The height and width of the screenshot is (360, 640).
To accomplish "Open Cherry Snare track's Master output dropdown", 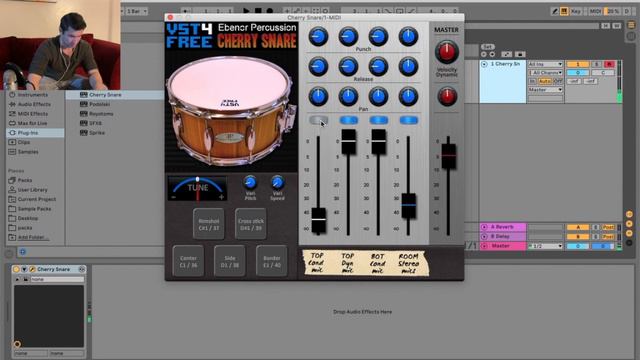I will point(545,89).
